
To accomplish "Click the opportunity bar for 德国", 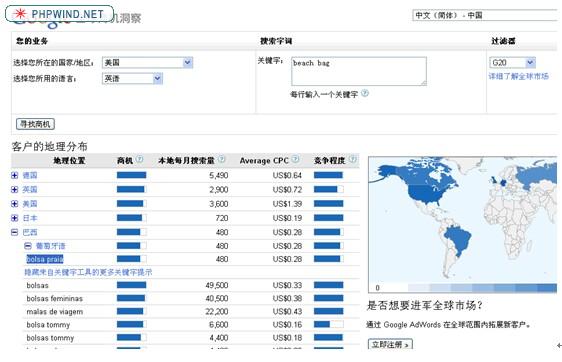I will (x=132, y=175).
